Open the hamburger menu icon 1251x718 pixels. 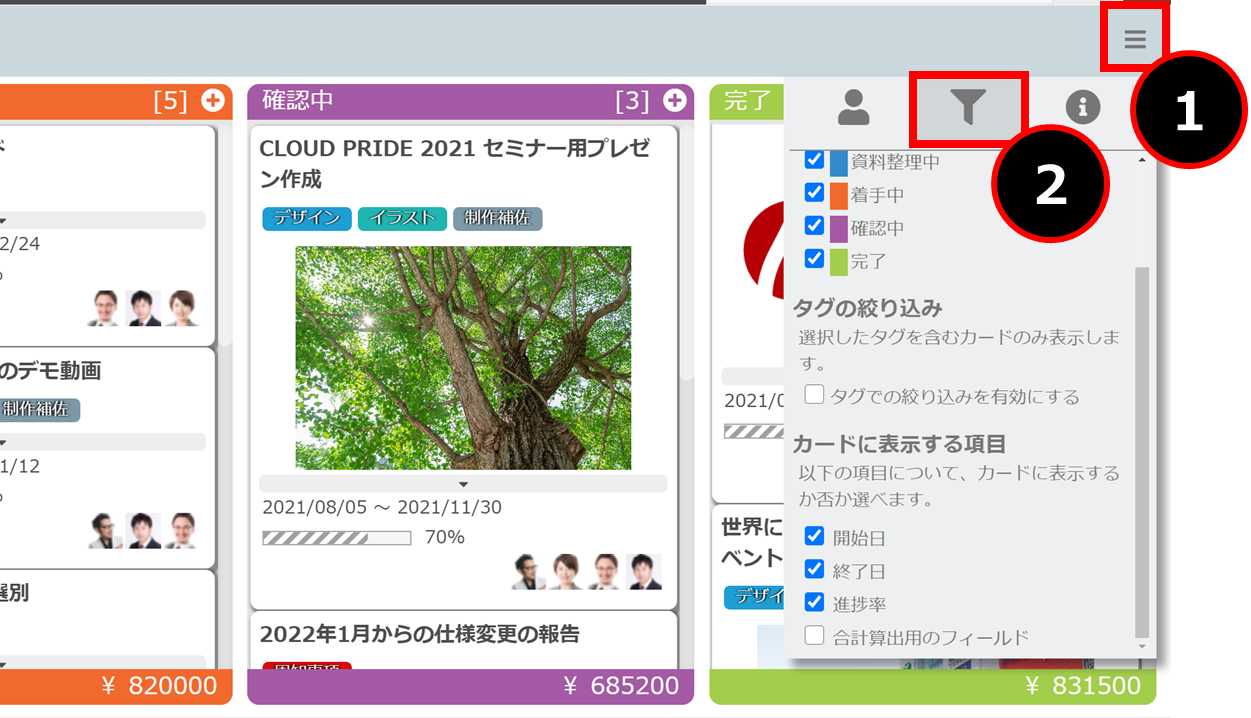tap(1134, 40)
